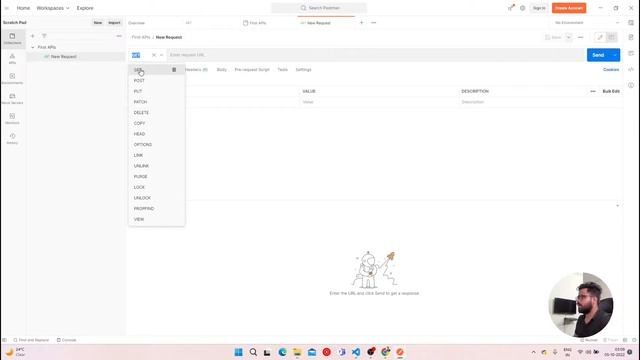The image size is (640, 360).
Task: Click the Create Account button
Action: click(569, 8)
